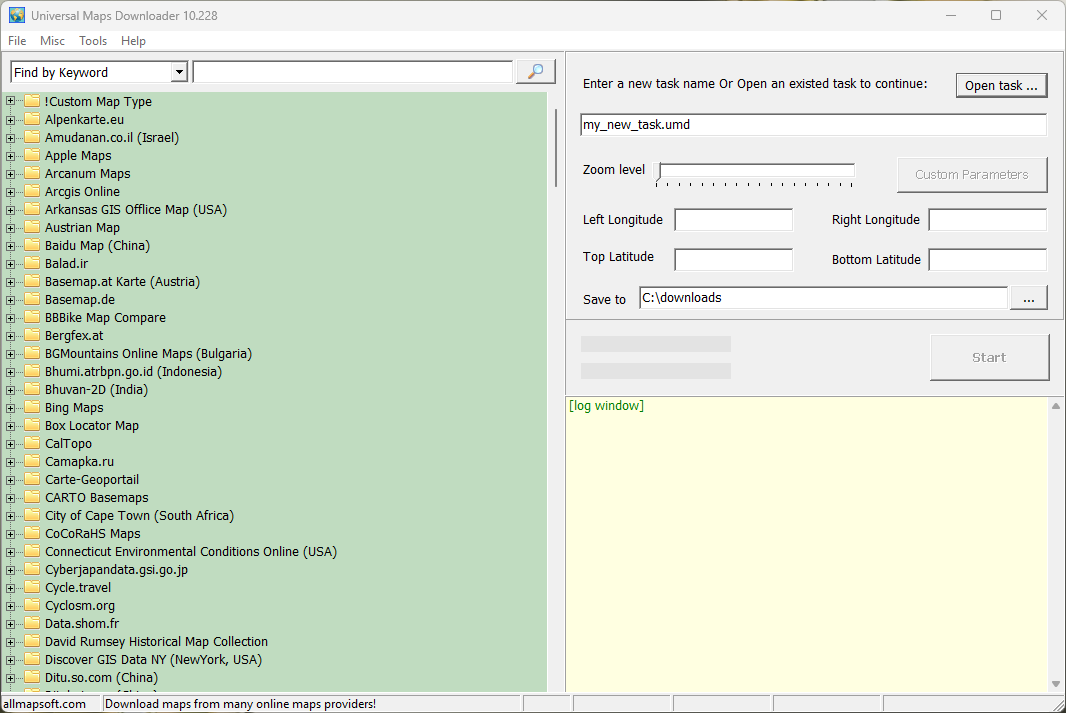Select Bhumi.atrbpn.go.id (Indonesia) item
The image size is (1066, 713).
coord(133,372)
